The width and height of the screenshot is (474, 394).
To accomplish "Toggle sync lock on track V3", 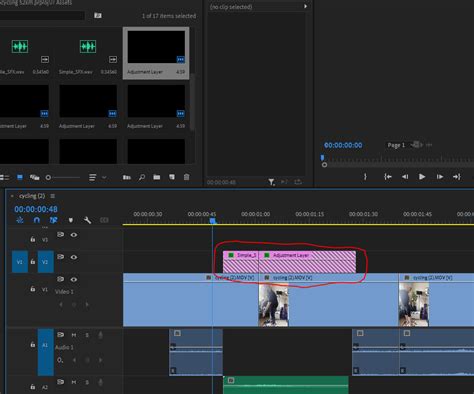I will [60, 235].
